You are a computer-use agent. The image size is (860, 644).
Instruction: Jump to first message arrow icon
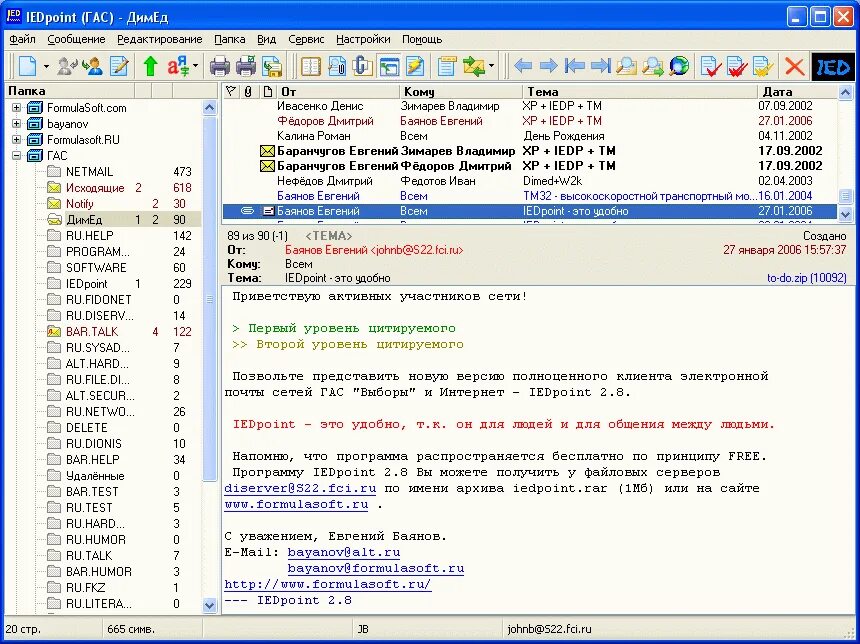[574, 66]
